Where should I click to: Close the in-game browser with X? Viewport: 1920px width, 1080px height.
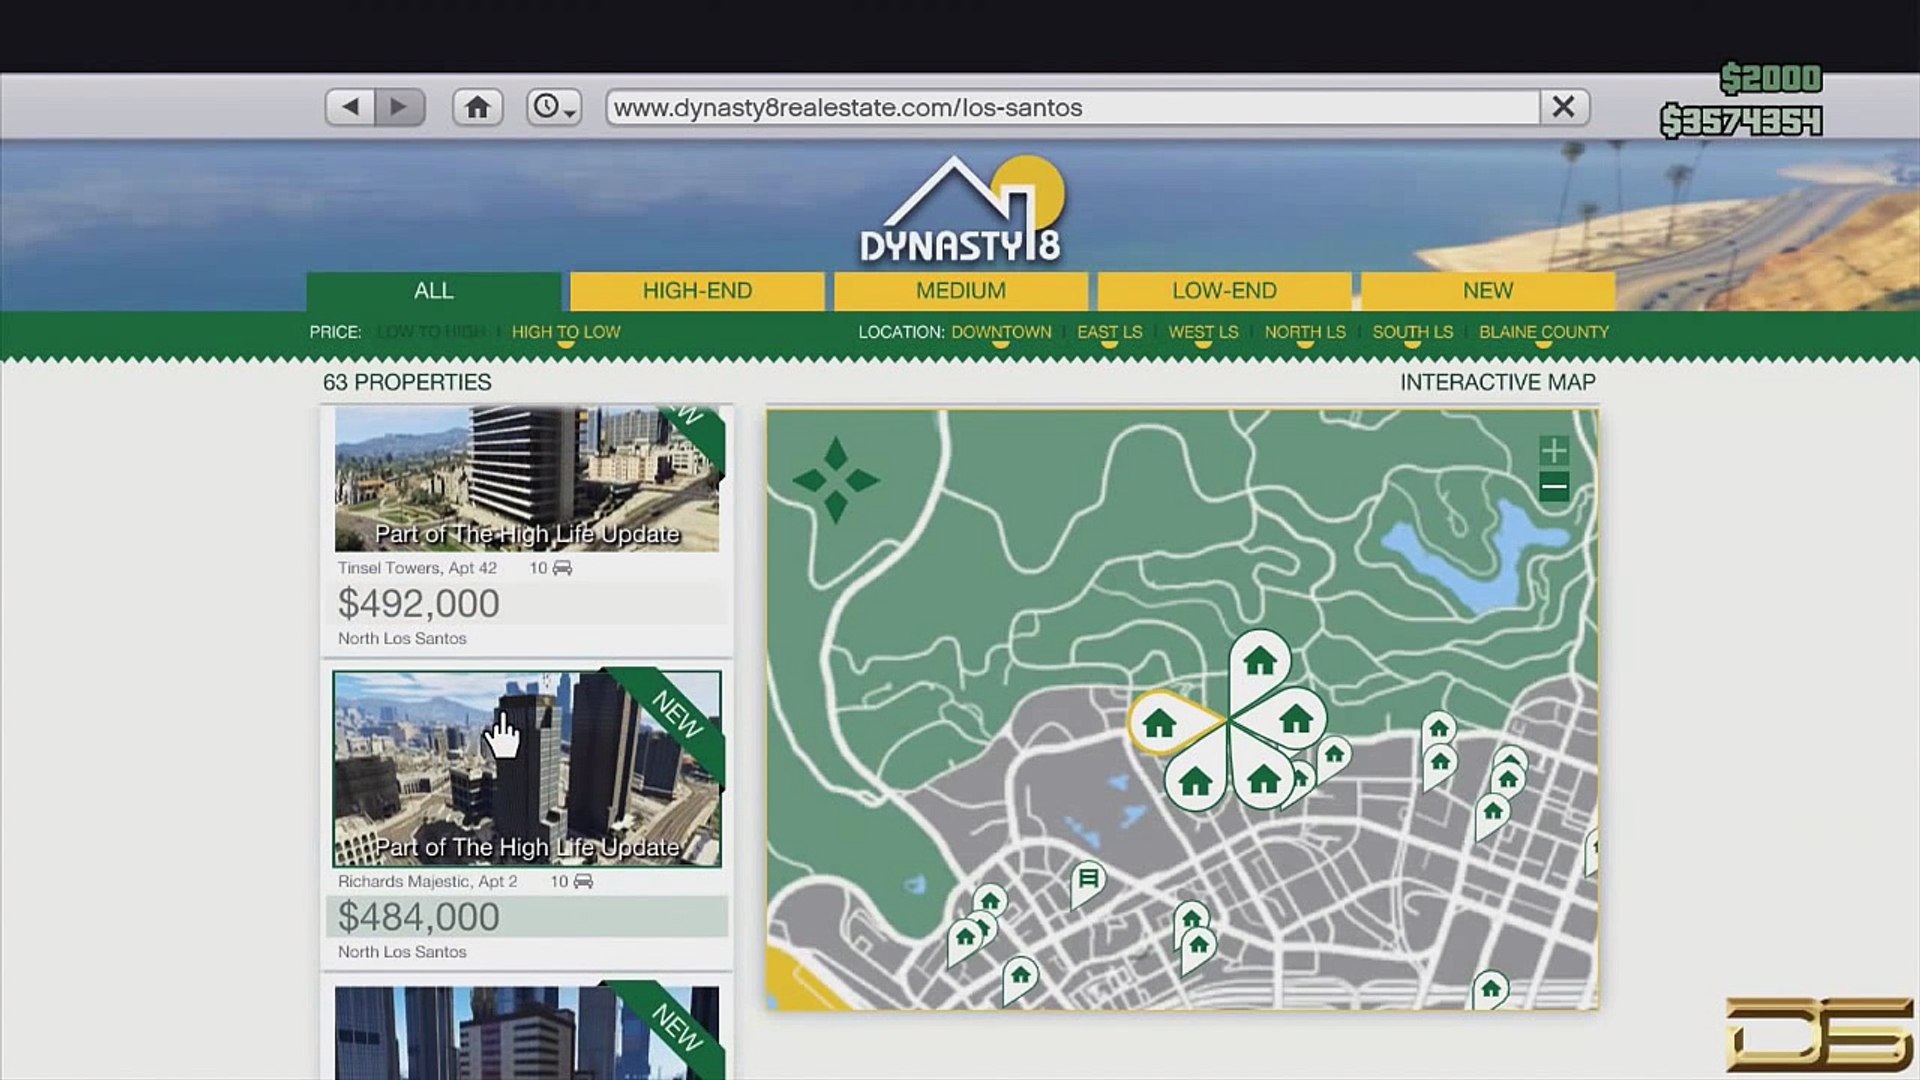coord(1564,107)
